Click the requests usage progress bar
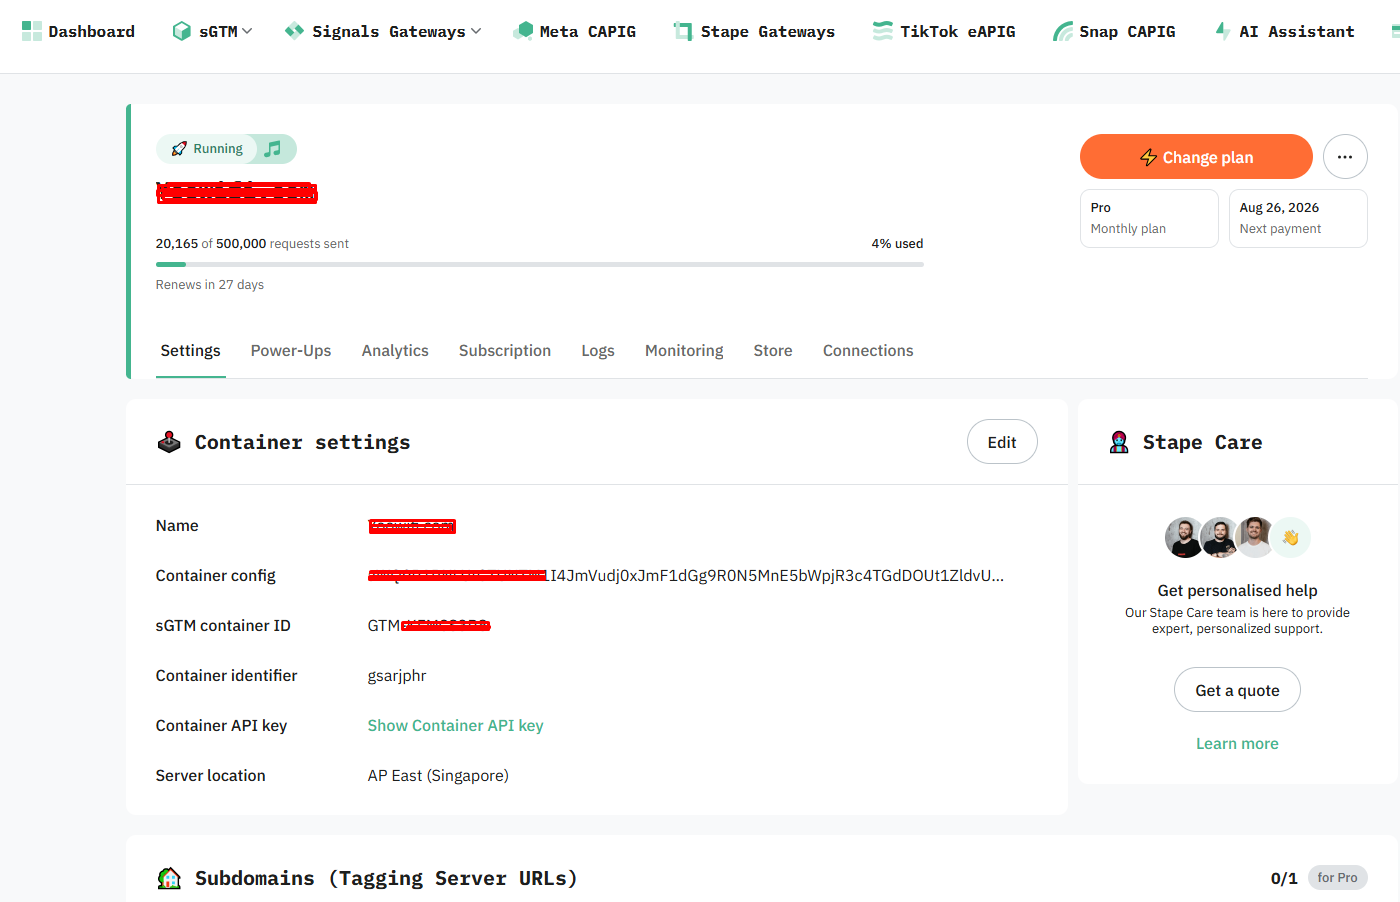Image resolution: width=1400 pixels, height=902 pixels. tap(540, 264)
